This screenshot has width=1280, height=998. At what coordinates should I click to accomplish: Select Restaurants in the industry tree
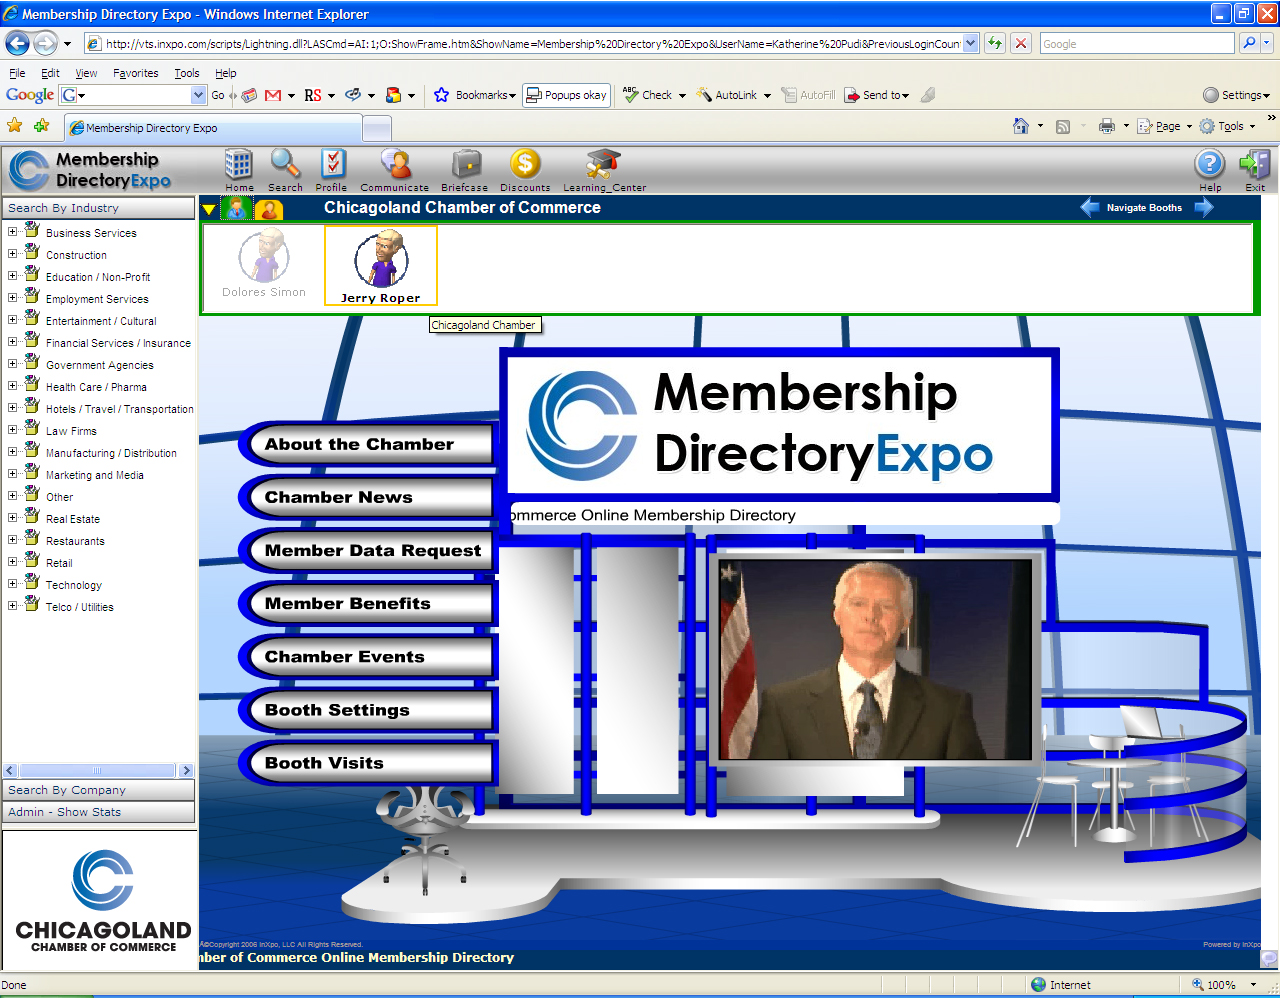click(75, 541)
